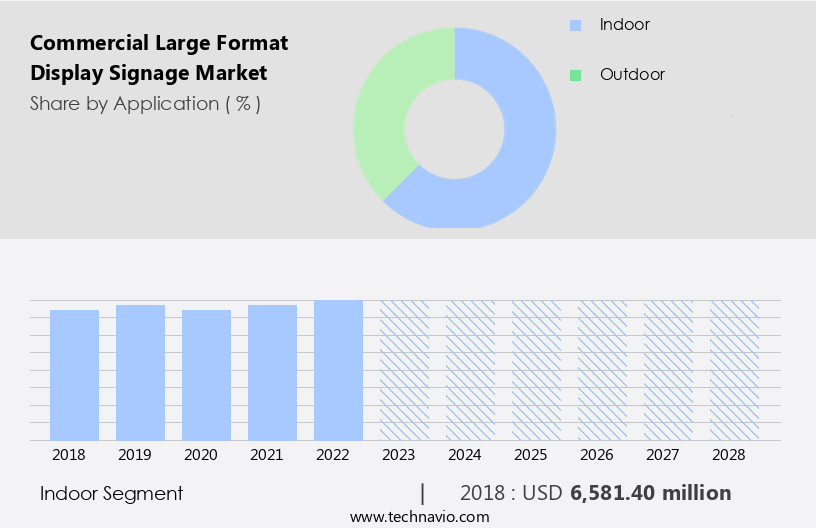Click the hatched 2025 forecast bar
Image resolution: width=816 pixels, height=528 pixels.
pos(537,370)
